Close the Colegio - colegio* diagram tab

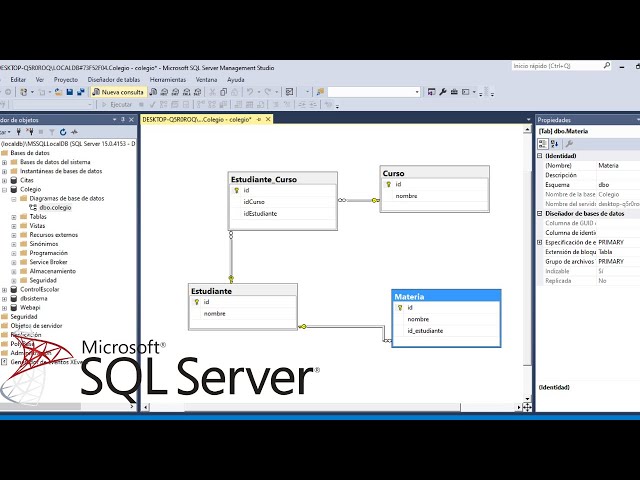268,120
